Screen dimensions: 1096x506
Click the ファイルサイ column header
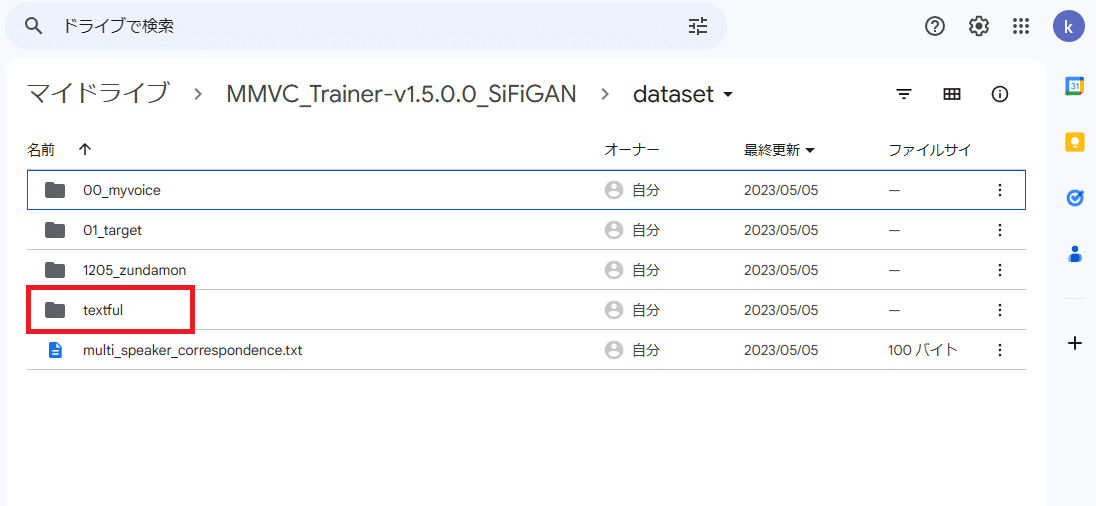[x=929, y=150]
